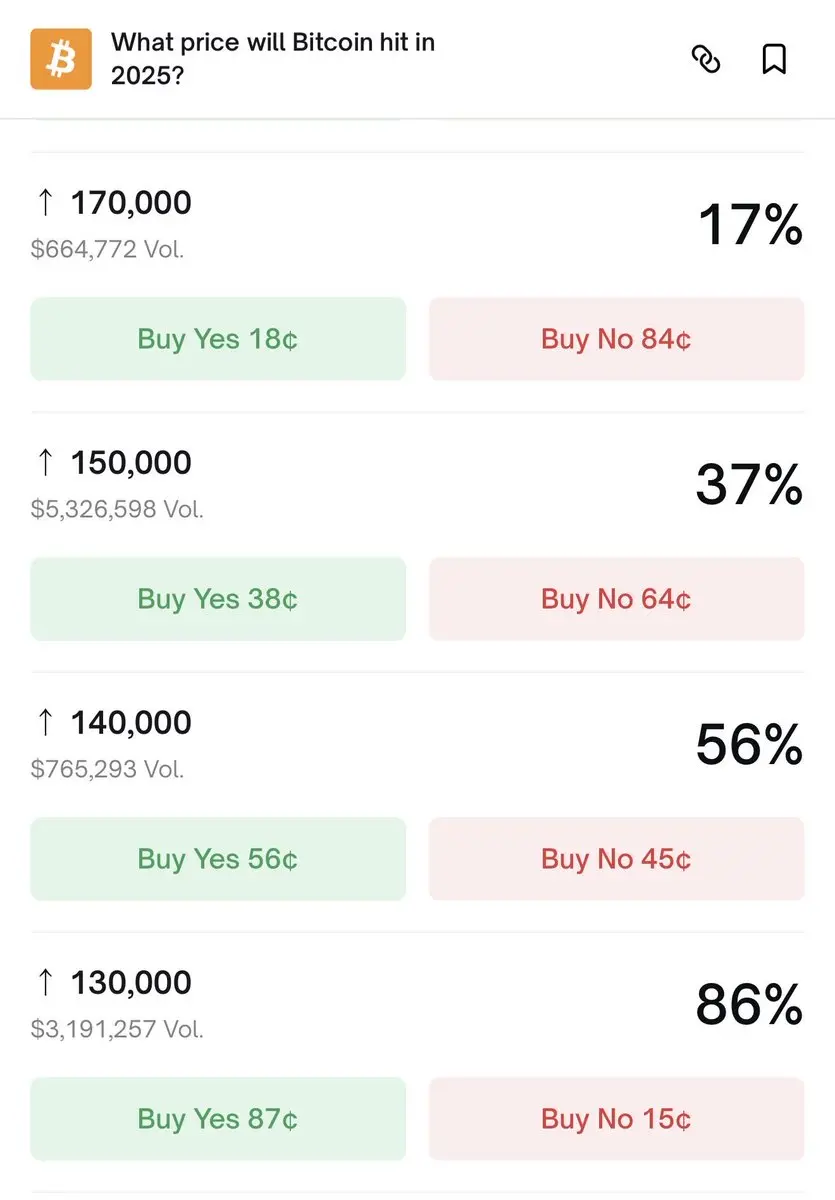
Task: Click the up arrow beside 130,000
Action: 45,983
